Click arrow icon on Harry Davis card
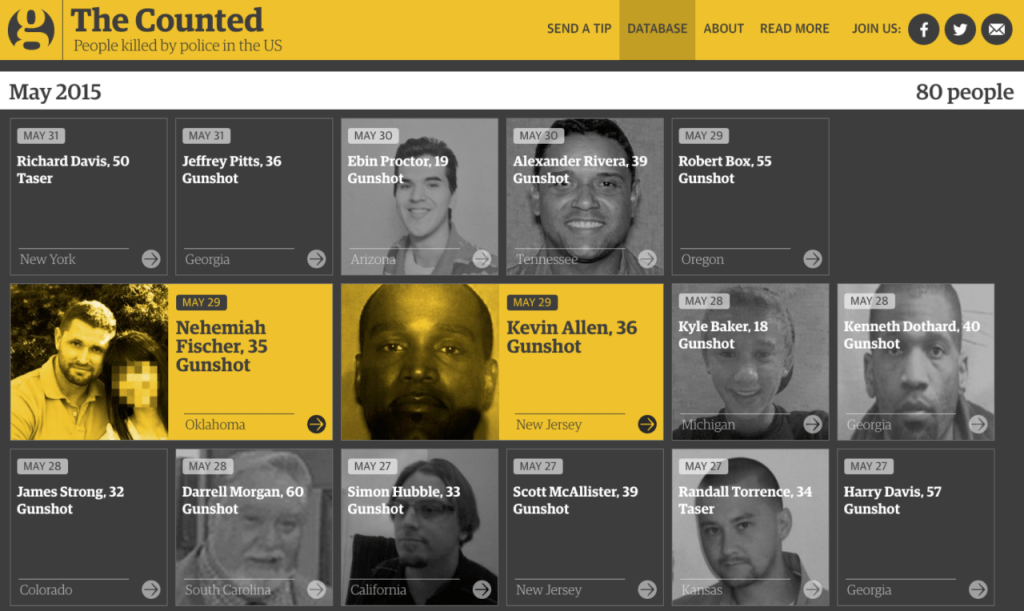This screenshot has height=611, width=1024. [978, 589]
